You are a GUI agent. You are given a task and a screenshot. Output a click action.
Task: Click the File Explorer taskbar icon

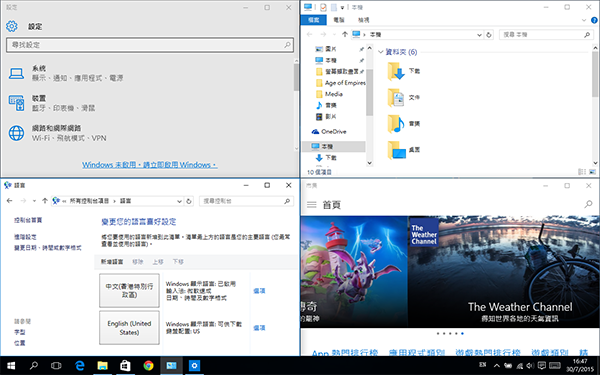102,366
